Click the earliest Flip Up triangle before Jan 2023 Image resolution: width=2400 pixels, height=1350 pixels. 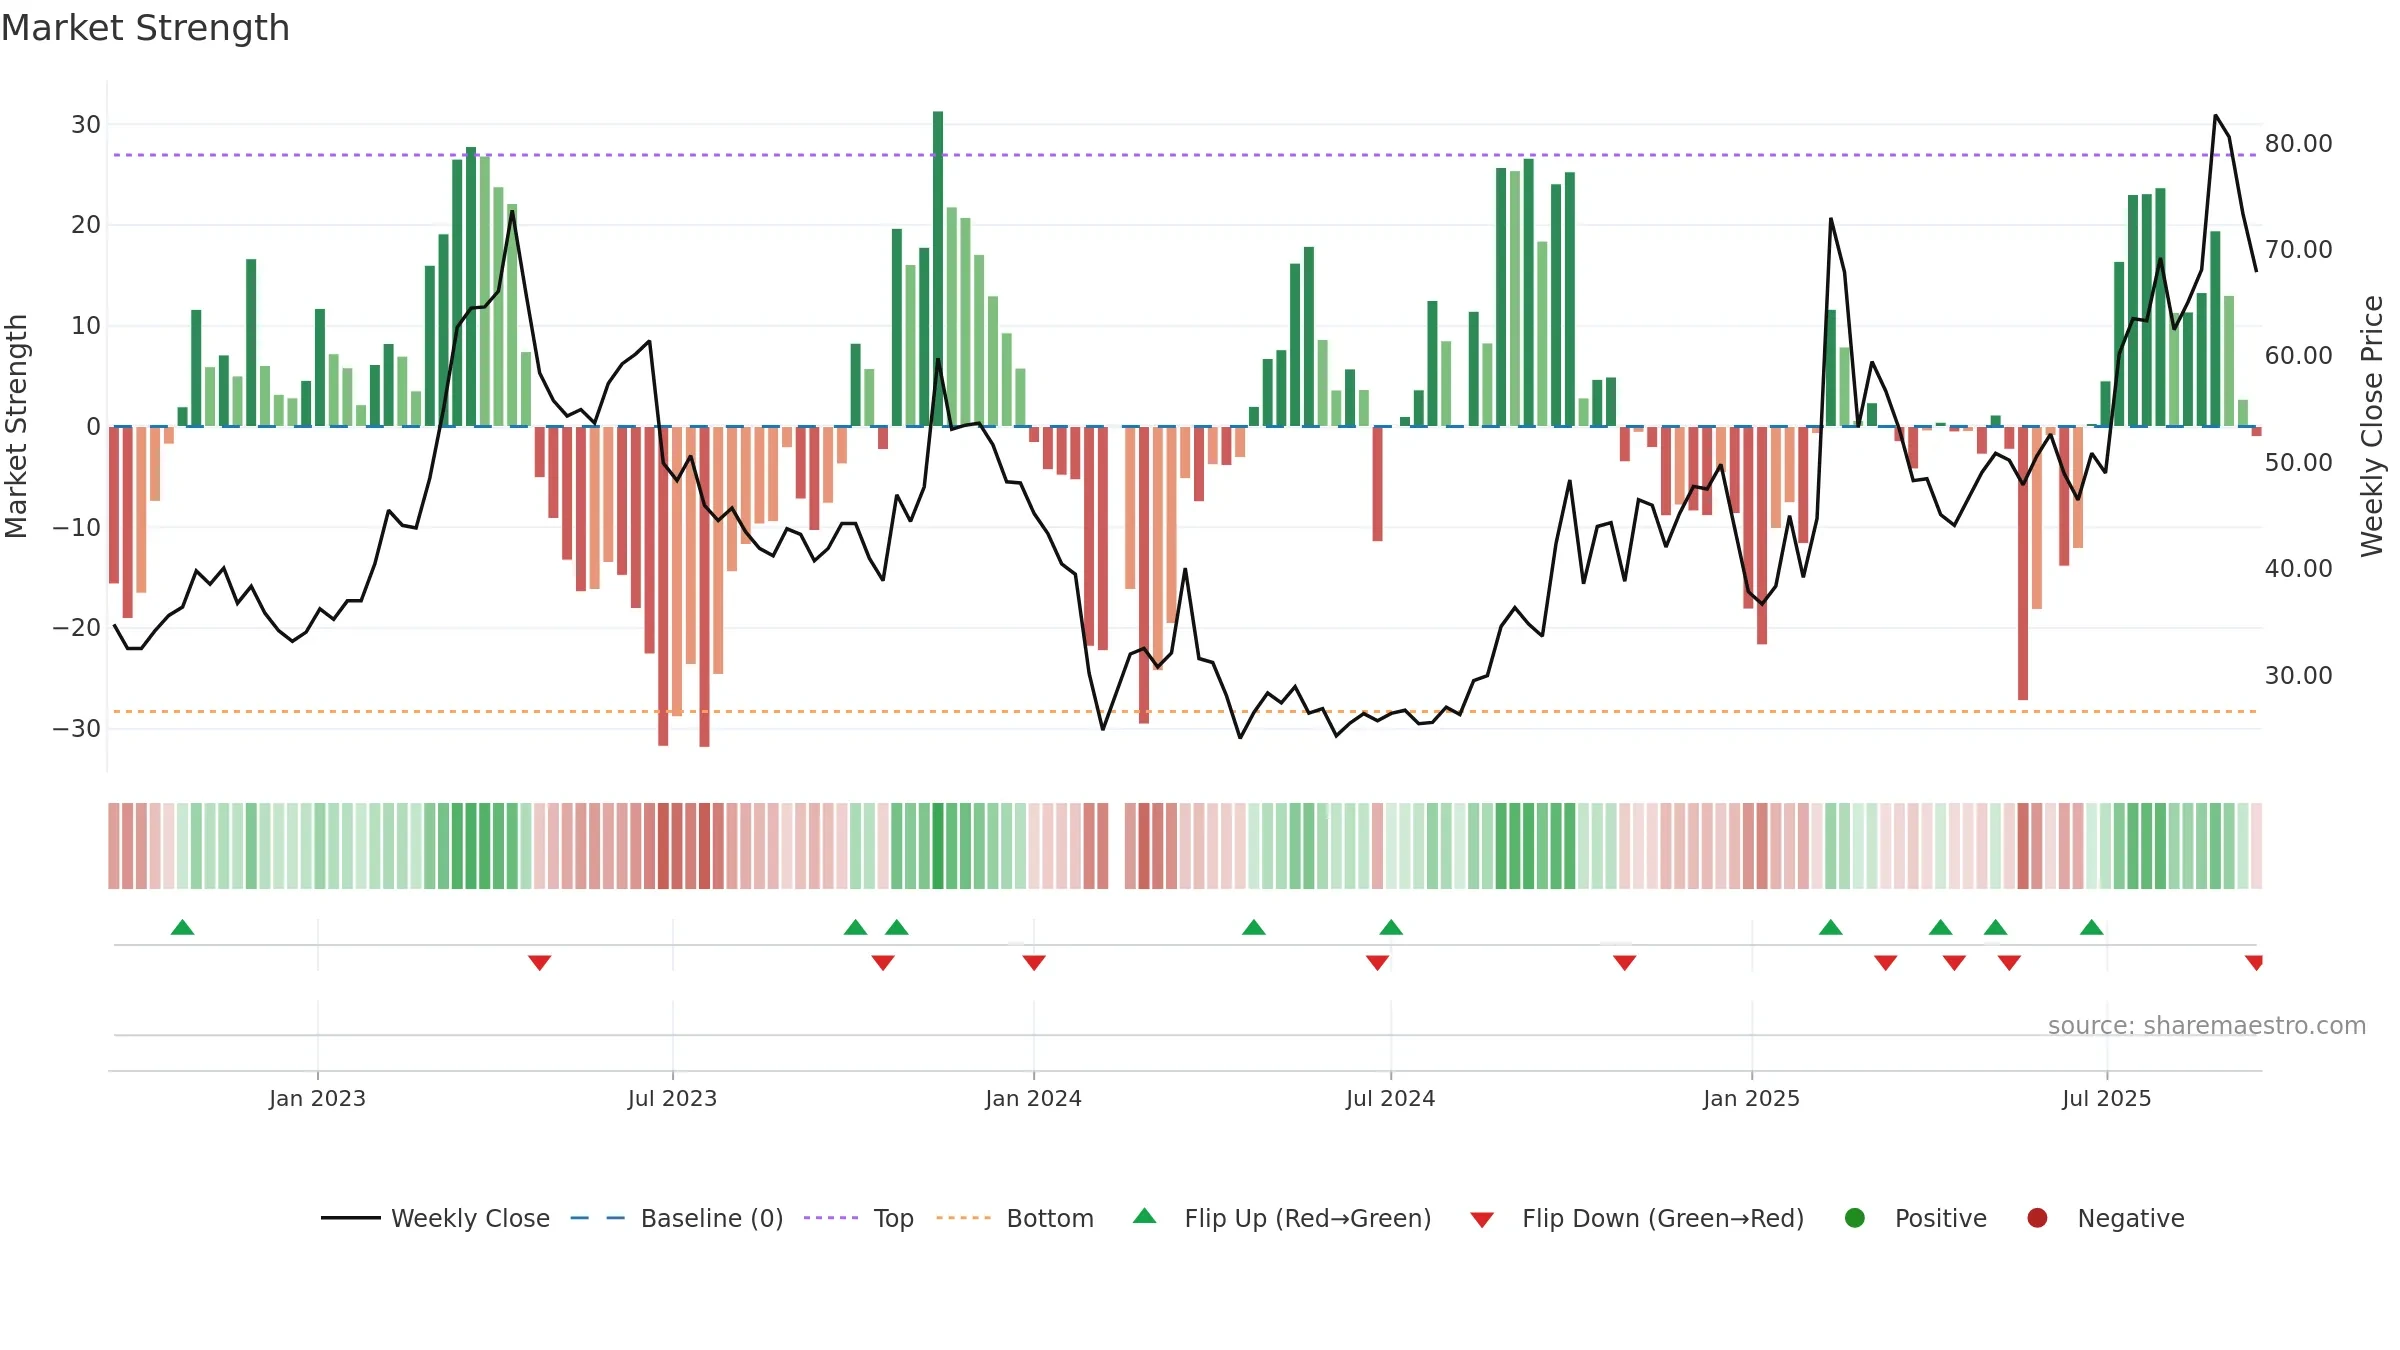(x=182, y=927)
